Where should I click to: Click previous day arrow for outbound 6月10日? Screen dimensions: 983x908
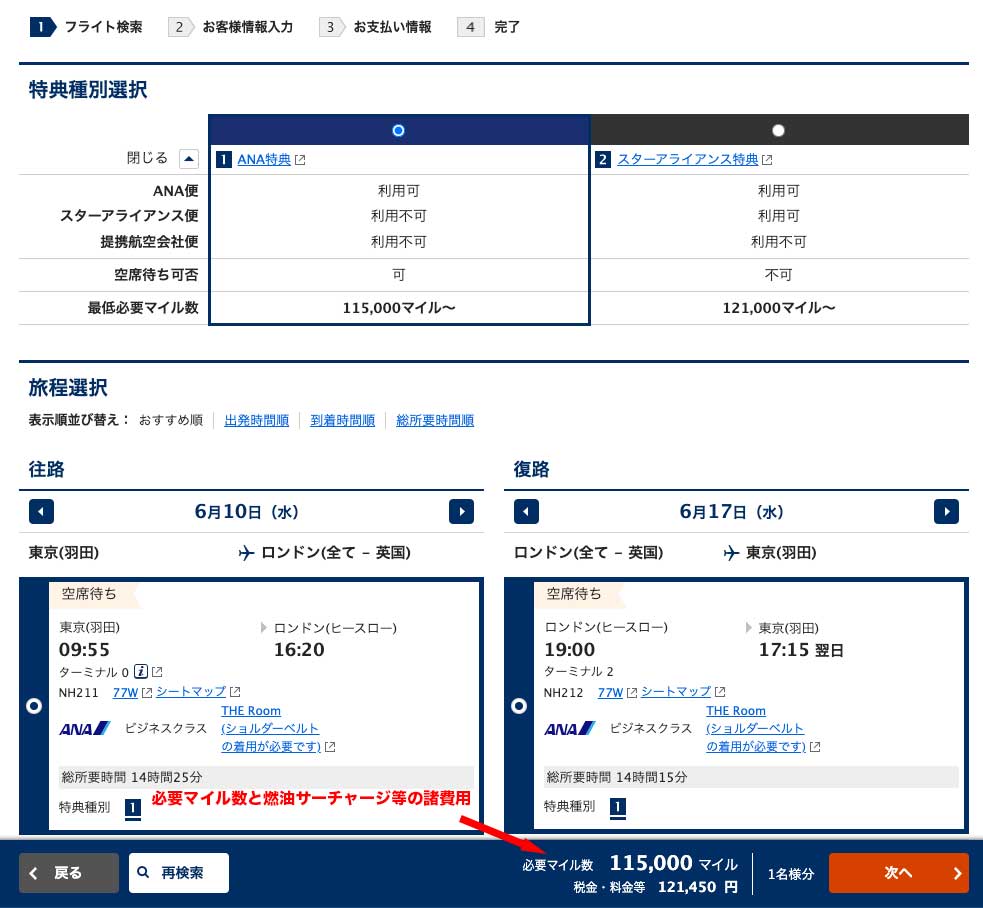pos(41,512)
